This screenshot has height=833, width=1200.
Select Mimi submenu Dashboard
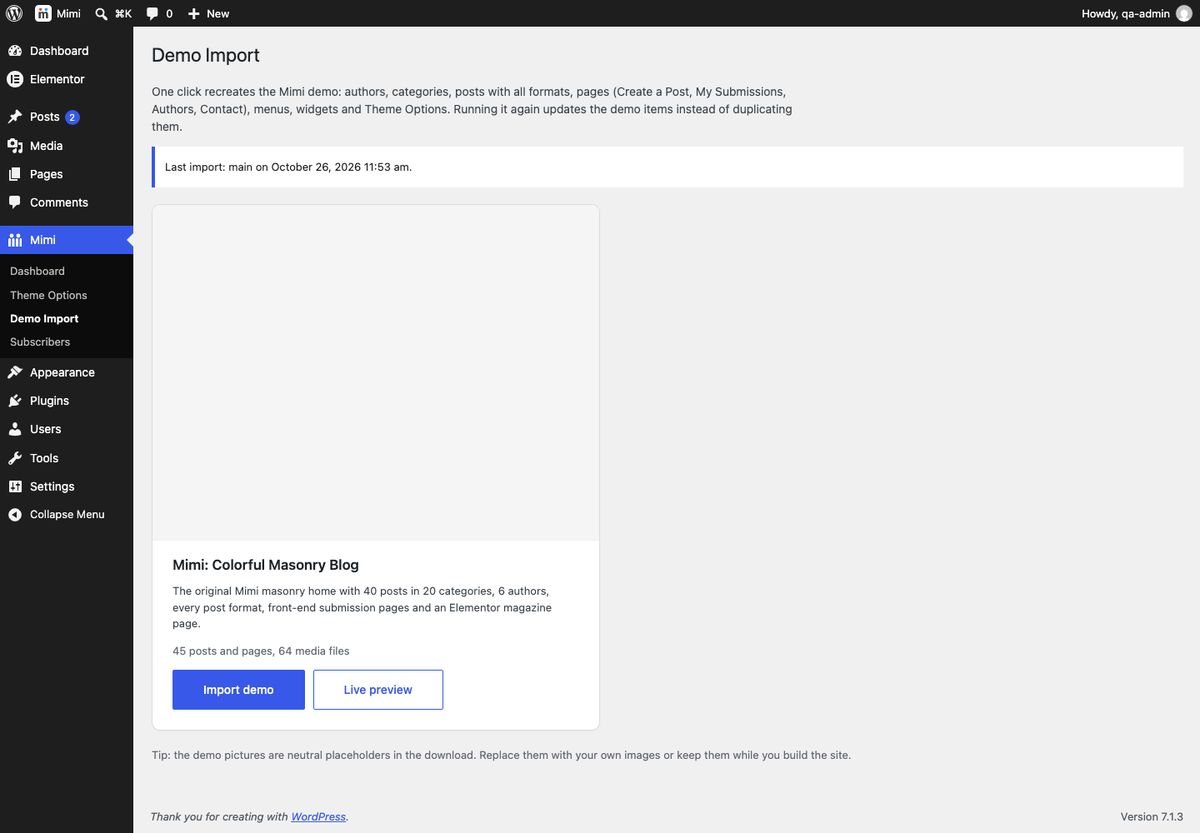37,271
